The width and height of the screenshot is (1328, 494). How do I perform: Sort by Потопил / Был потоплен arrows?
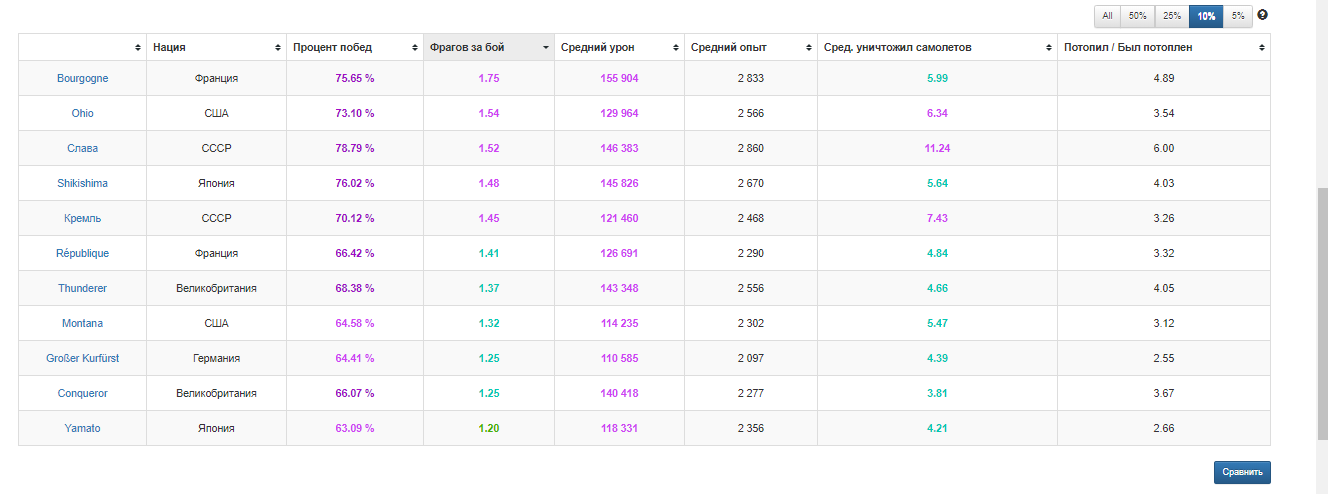coord(1262,48)
